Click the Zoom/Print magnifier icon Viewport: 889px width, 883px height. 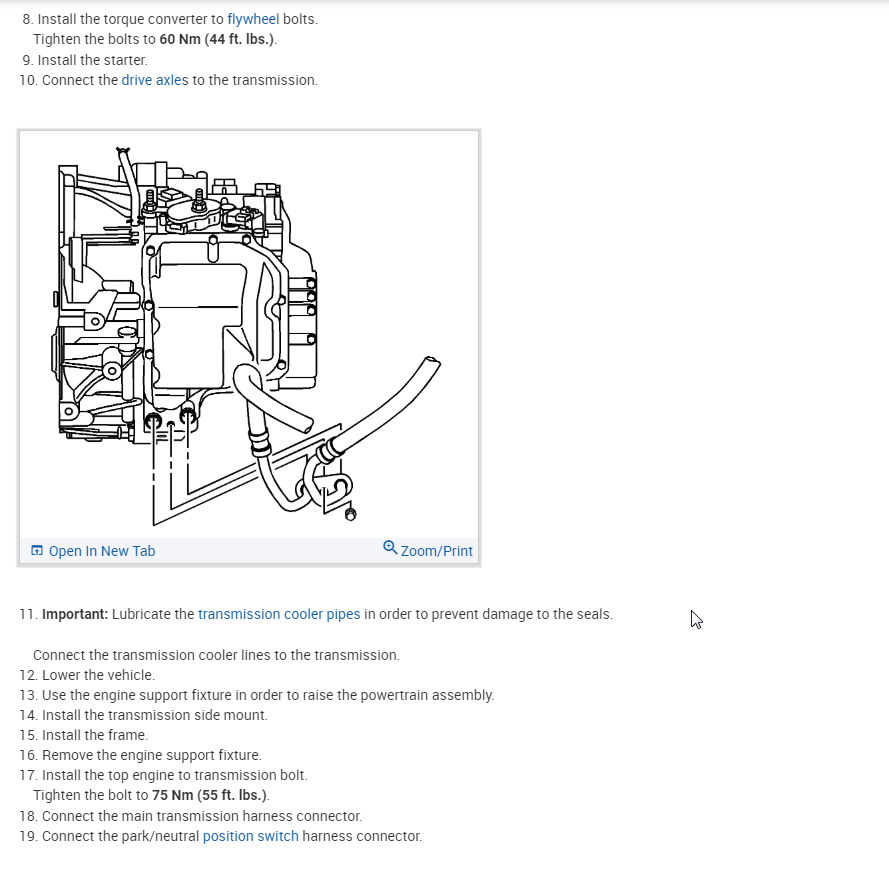click(390, 547)
